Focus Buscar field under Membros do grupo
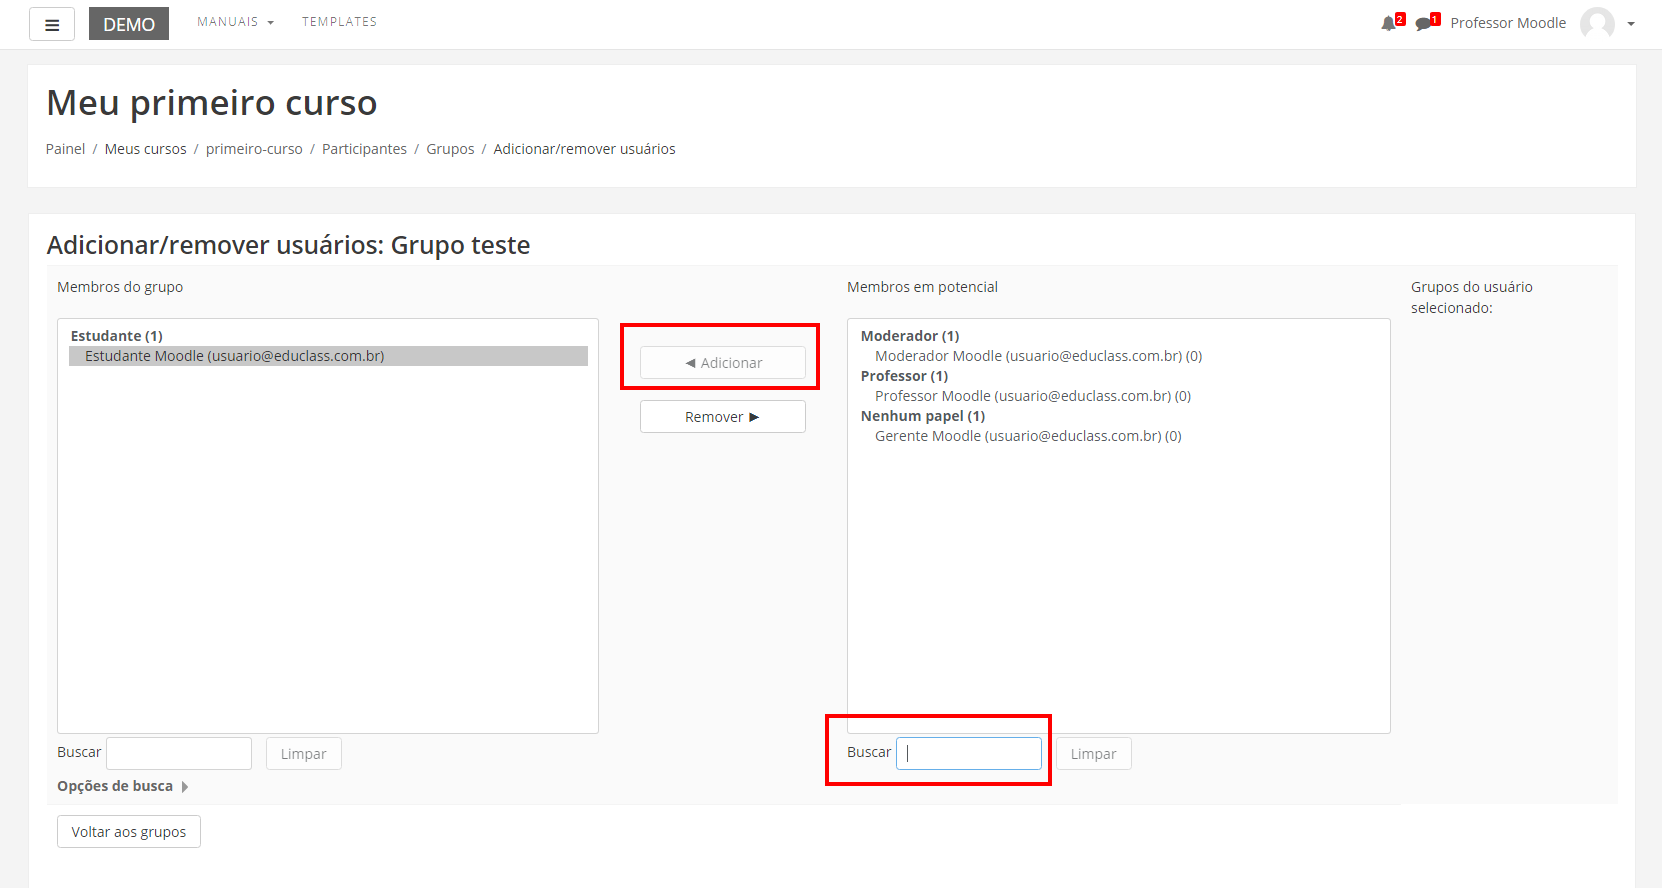 (x=179, y=753)
